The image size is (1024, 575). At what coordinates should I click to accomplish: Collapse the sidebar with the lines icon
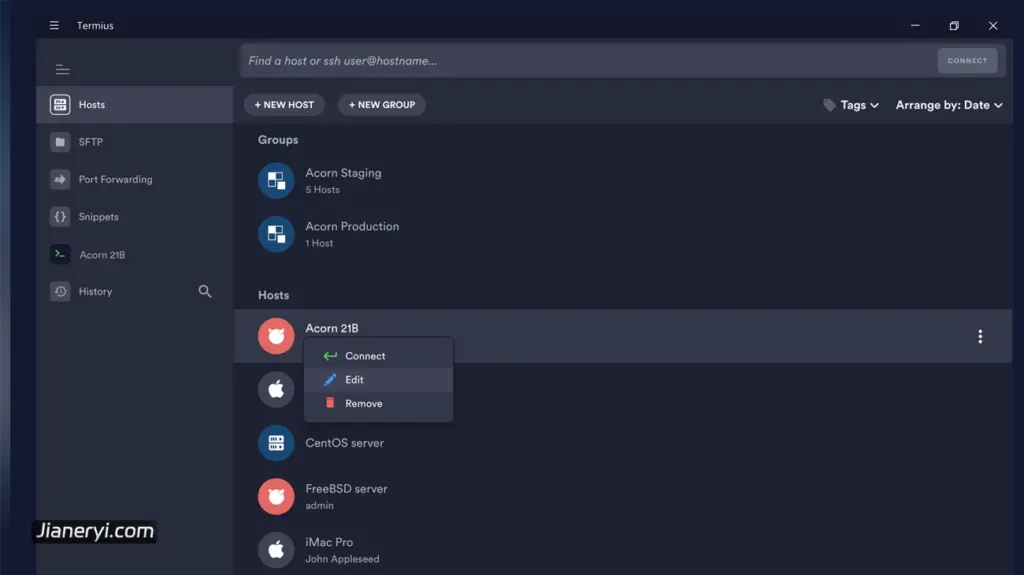pyautogui.click(x=63, y=69)
